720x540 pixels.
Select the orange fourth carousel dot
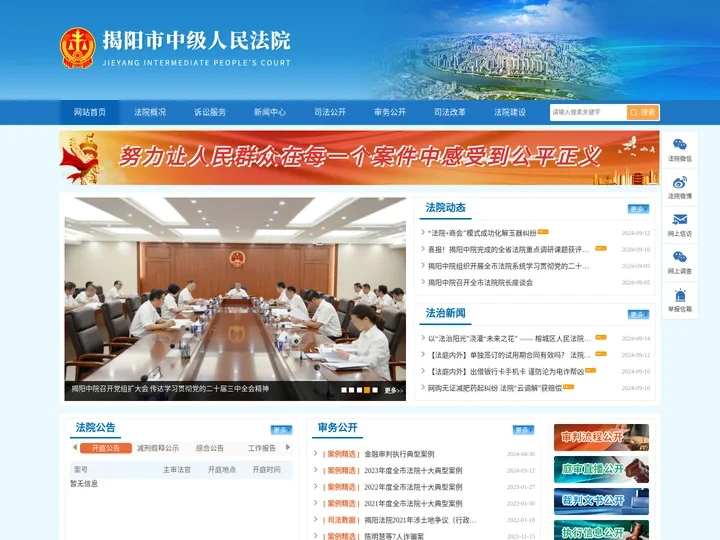pyautogui.click(x=367, y=390)
